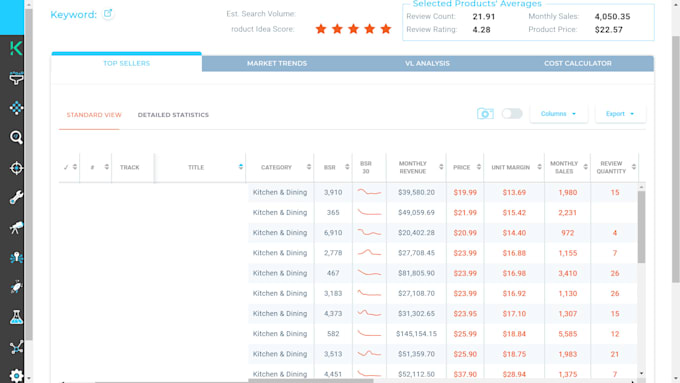Click the BSR value 6,910

tap(333, 233)
